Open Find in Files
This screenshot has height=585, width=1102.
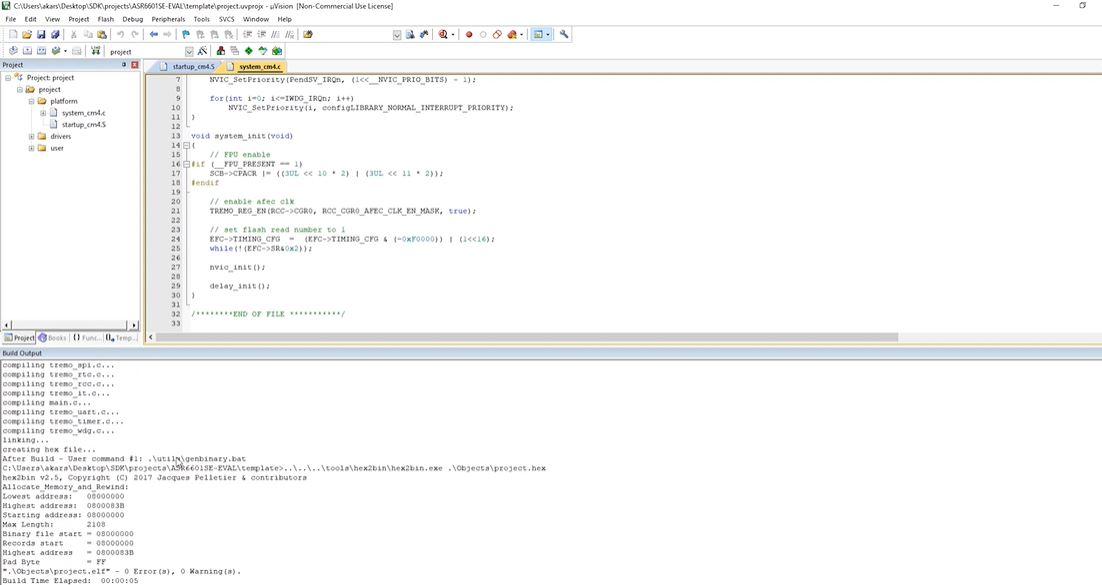[x=308, y=34]
